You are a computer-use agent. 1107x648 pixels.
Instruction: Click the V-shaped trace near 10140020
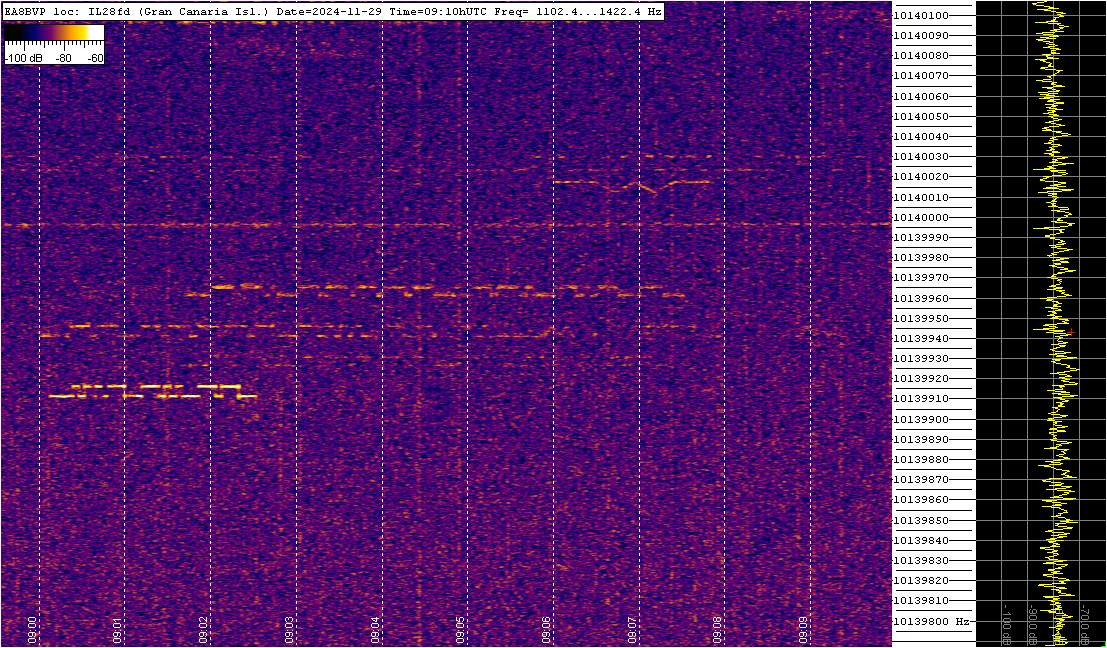click(630, 185)
